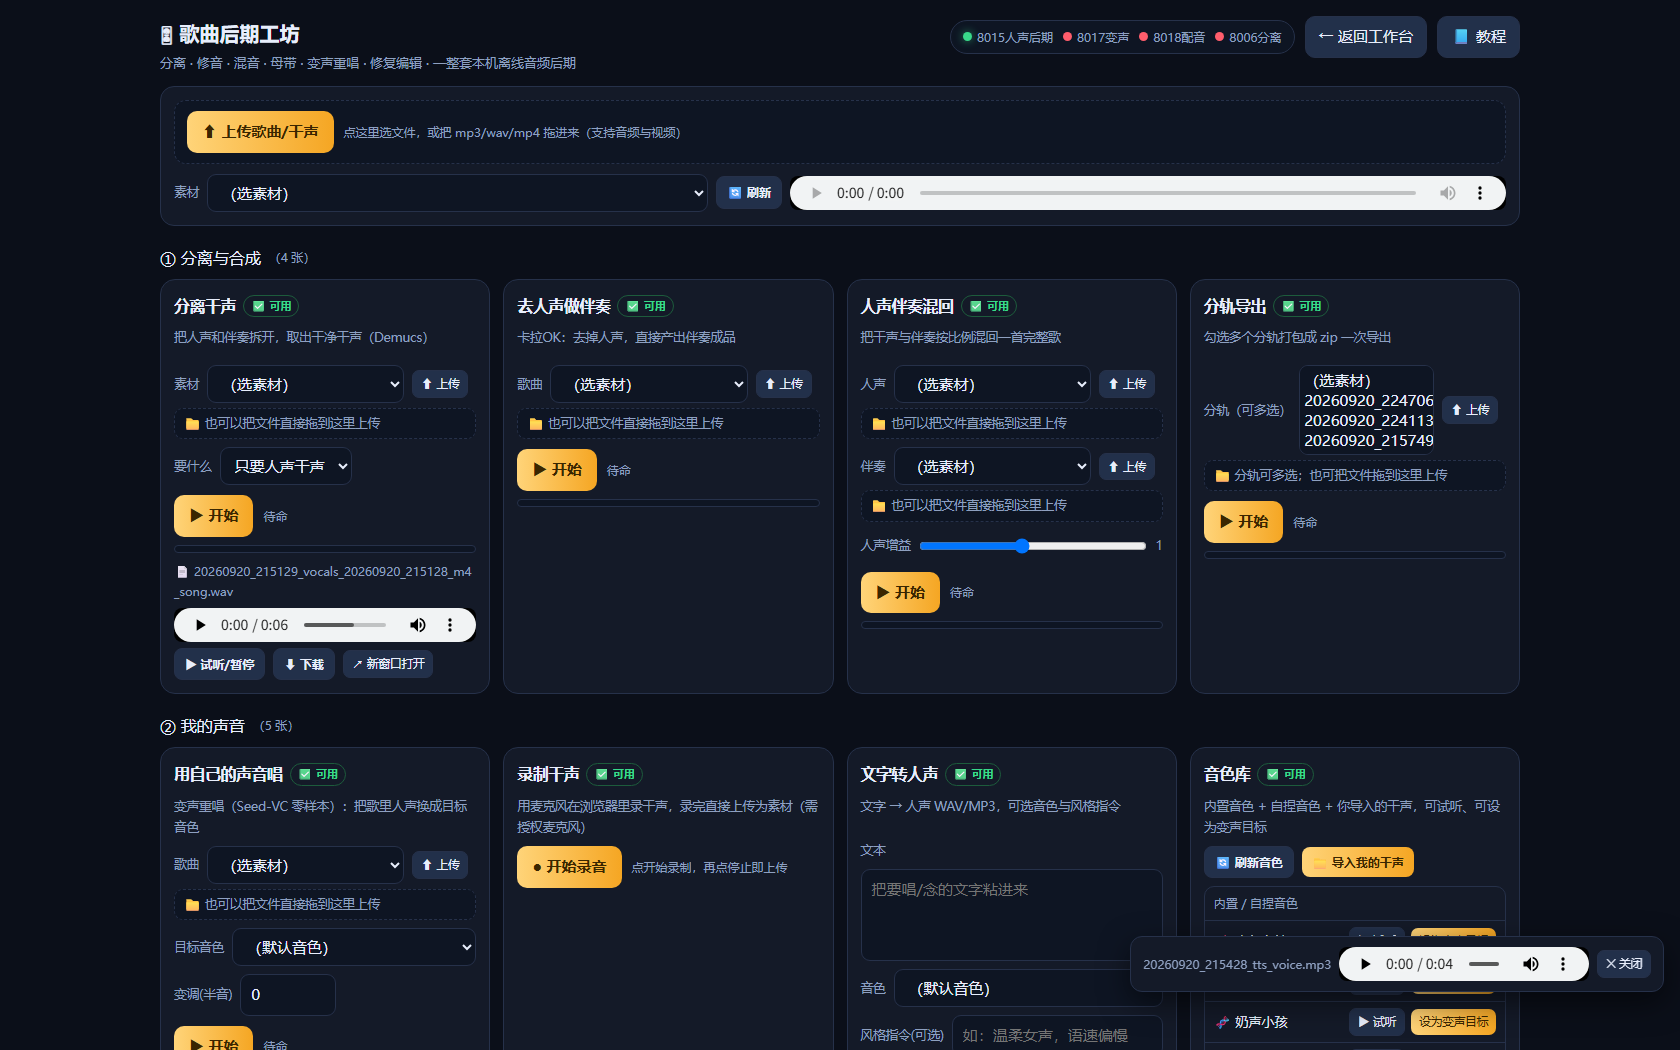Download the separated vocals file
Viewport: 1680px width, 1050px height.
tap(304, 664)
